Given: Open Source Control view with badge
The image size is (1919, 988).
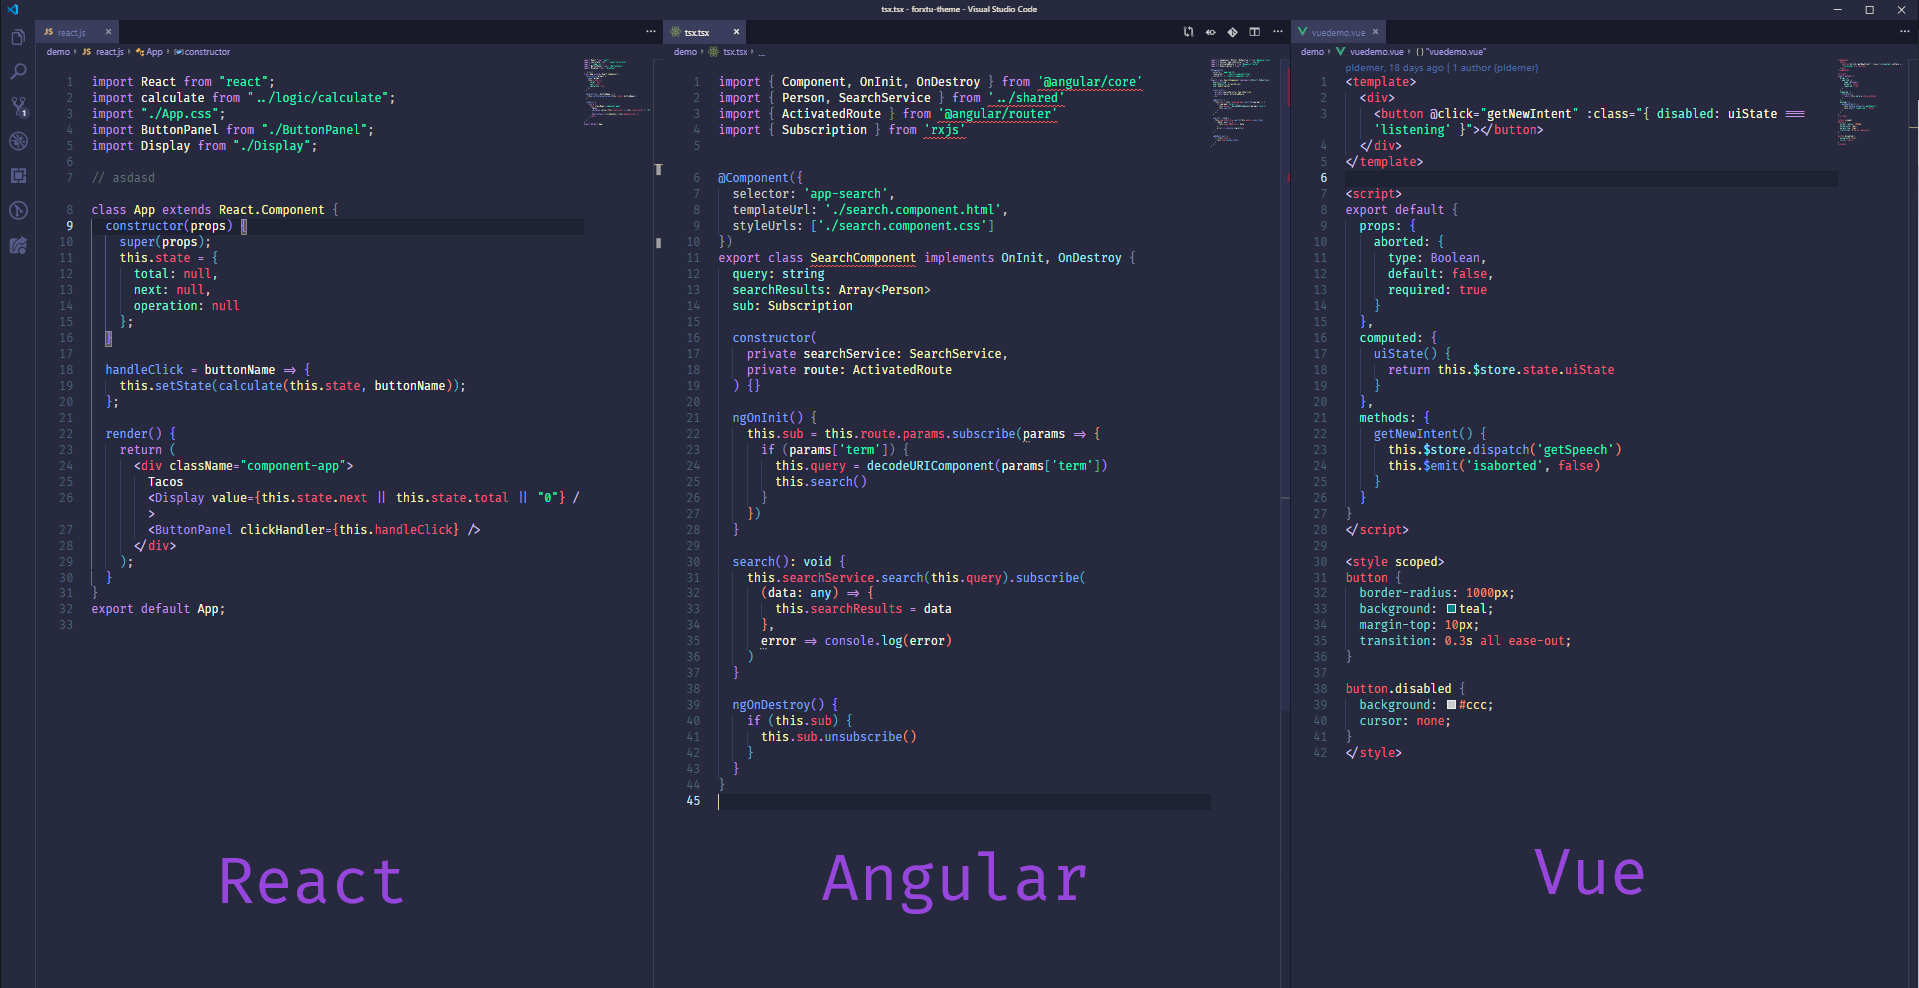Looking at the screenshot, I should (x=18, y=106).
